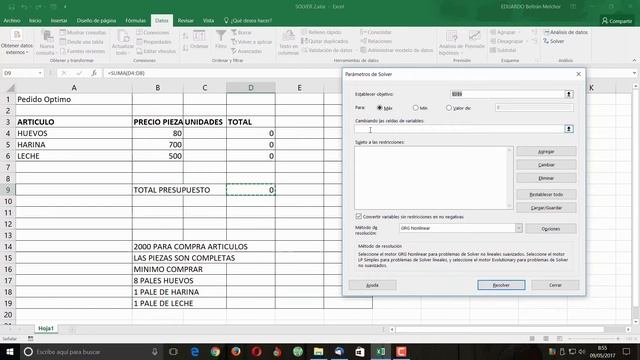Click Quitar duplicados in Data Tools
Viewport: 640px width, 360px height.
click(325, 41)
